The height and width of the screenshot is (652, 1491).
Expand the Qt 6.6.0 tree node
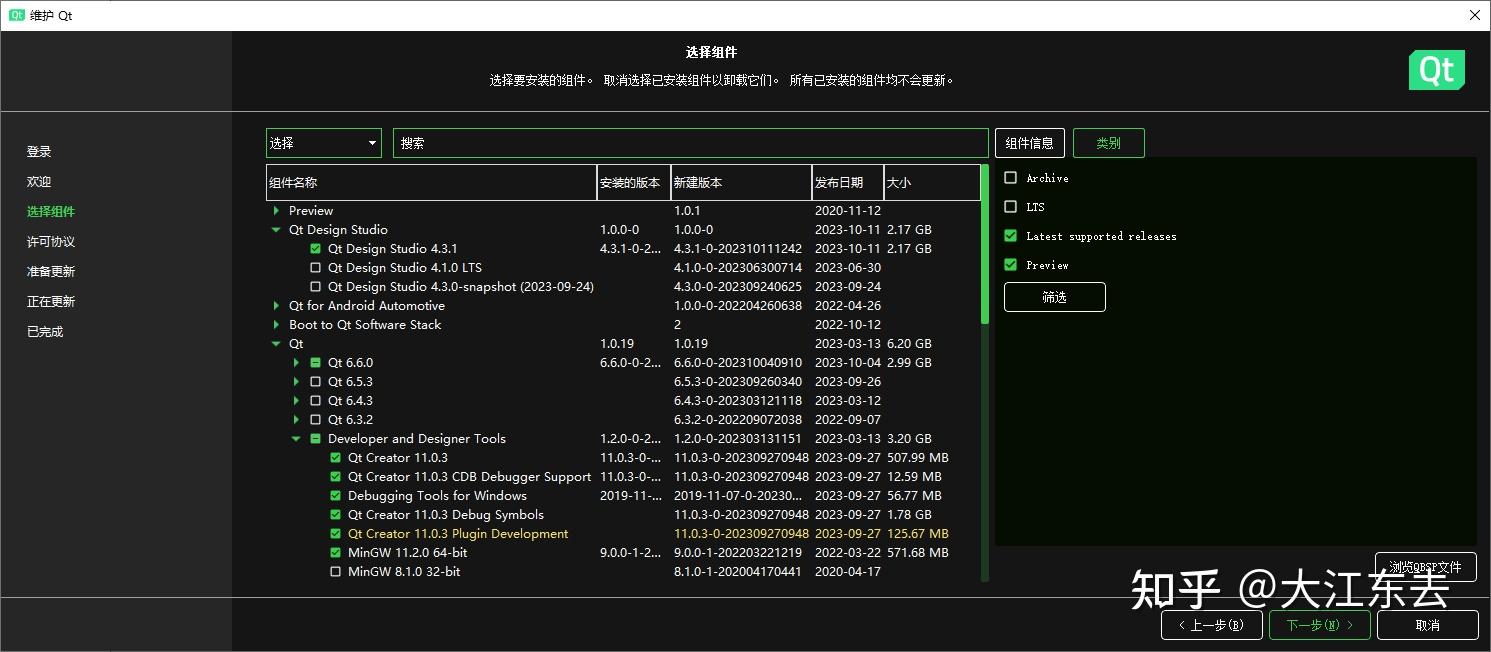coord(296,362)
